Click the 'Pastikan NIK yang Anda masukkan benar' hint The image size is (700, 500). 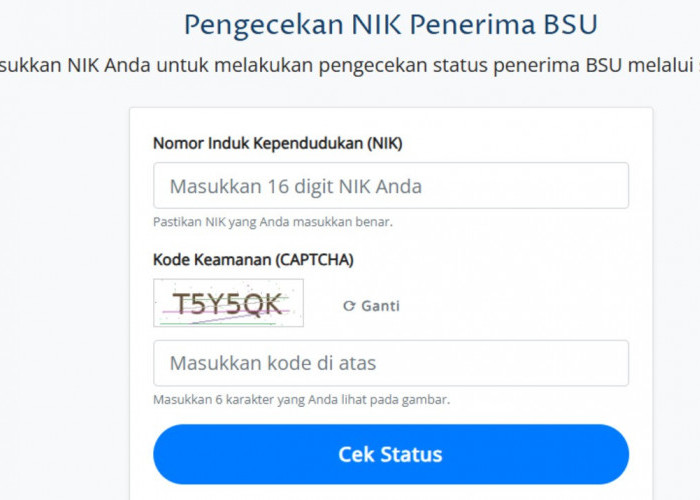(272, 222)
